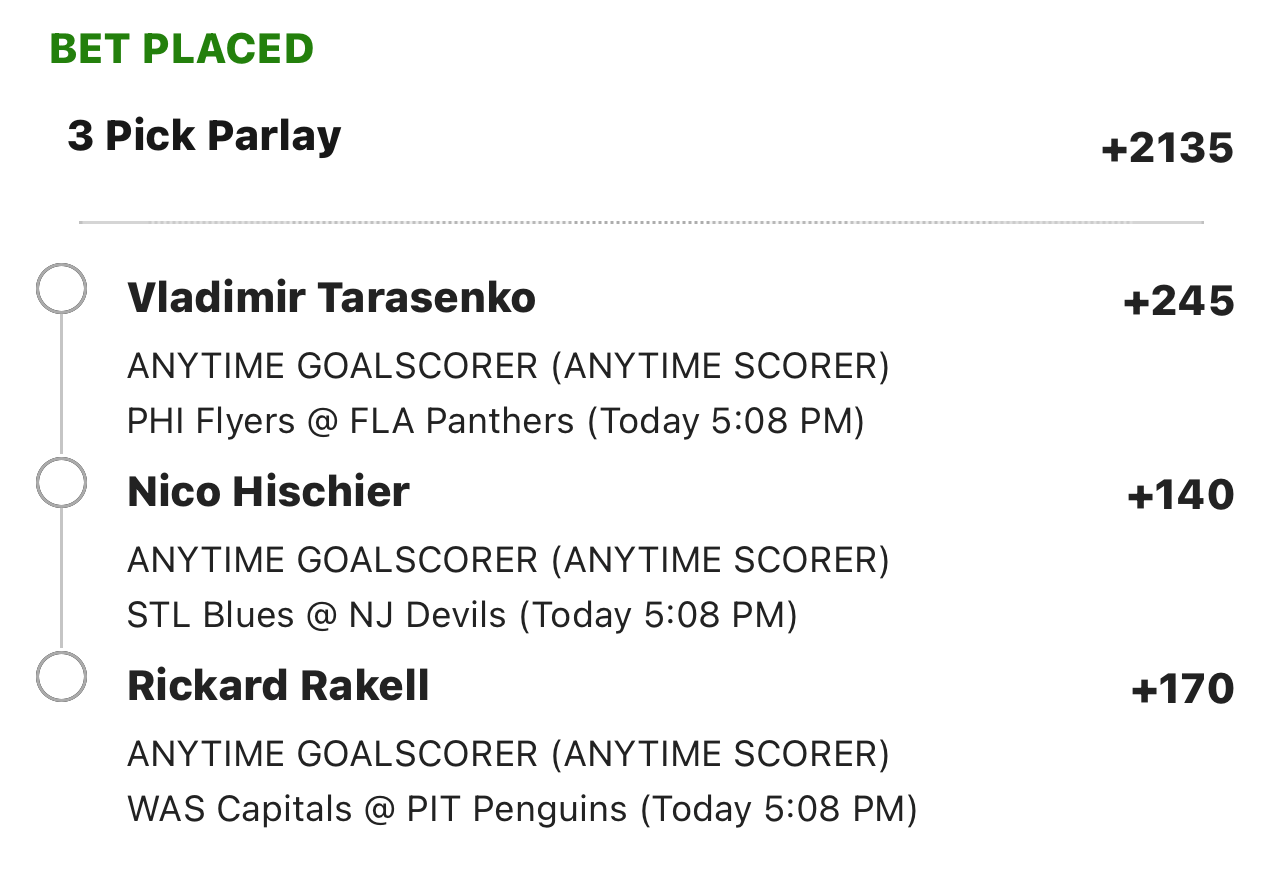The image size is (1284, 872).
Task: Open Vladimir Tarasenko player name
Action: click(x=331, y=298)
